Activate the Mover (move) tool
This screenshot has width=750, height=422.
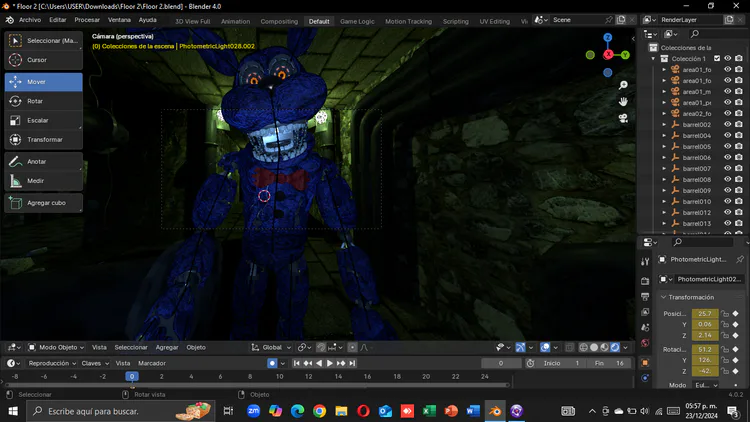pos(44,82)
